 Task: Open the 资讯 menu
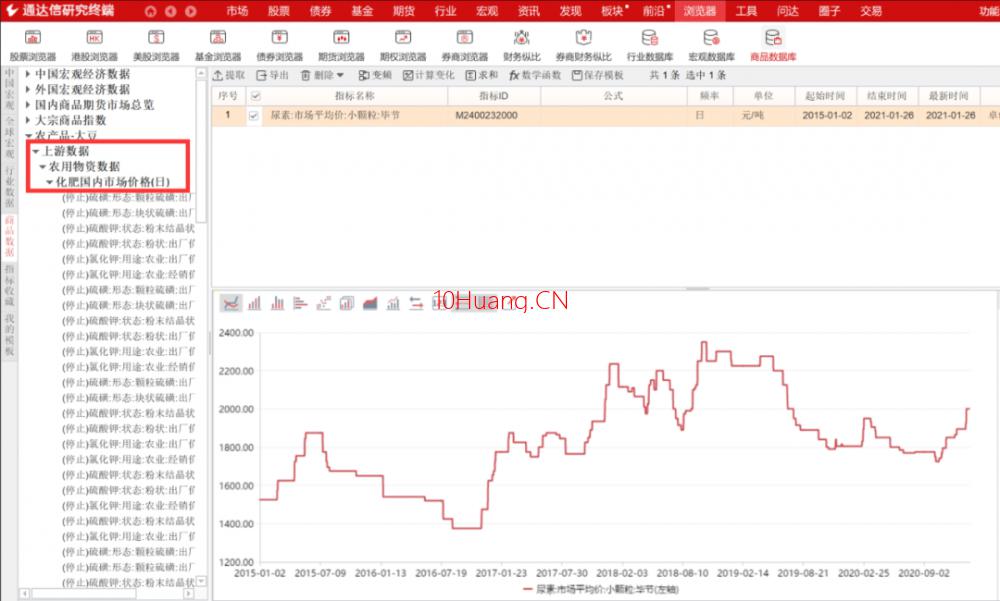(x=529, y=11)
